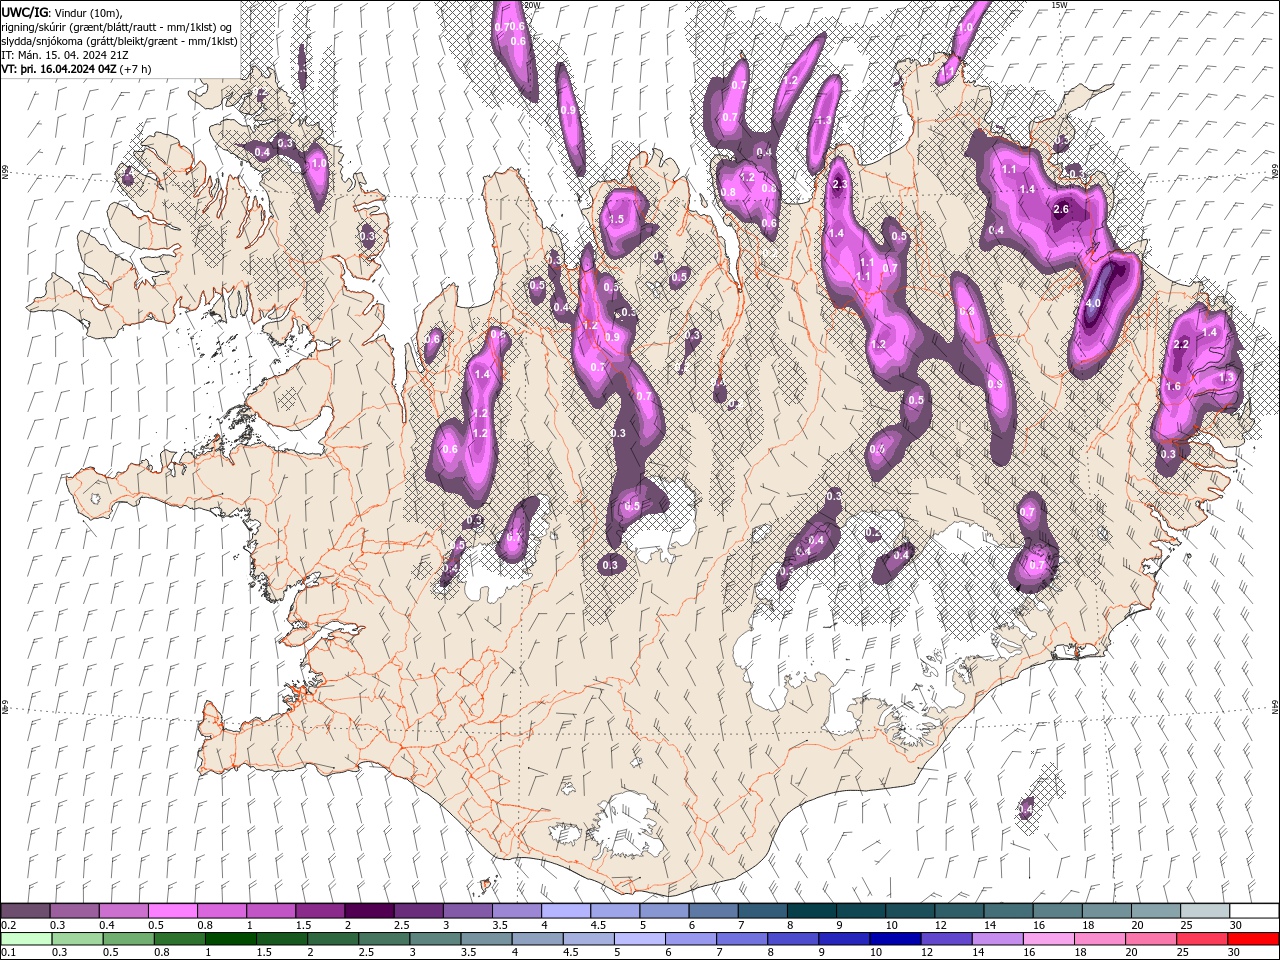
Task: Click the dark teal swatch at 9 in top legend
Action: click(x=860, y=911)
